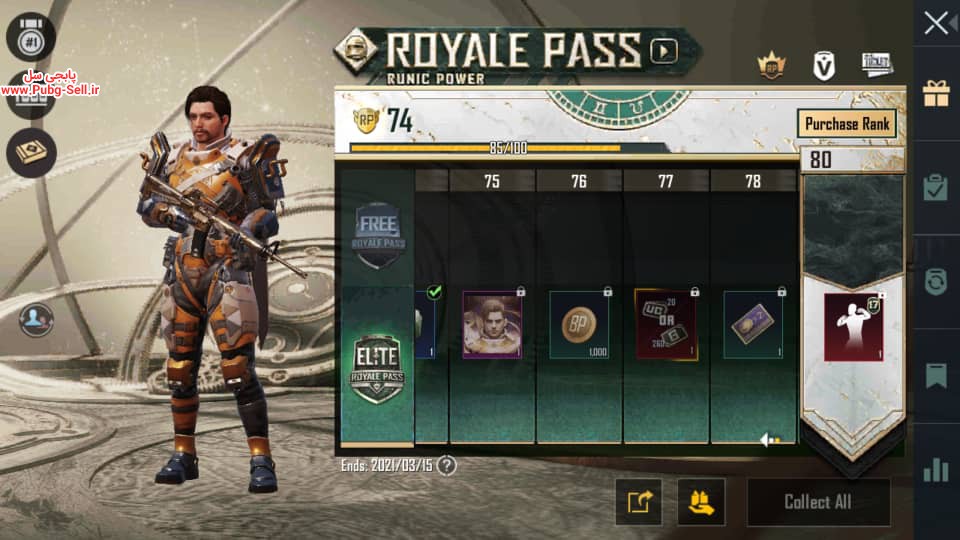Open the season end date help icon

tap(447, 466)
